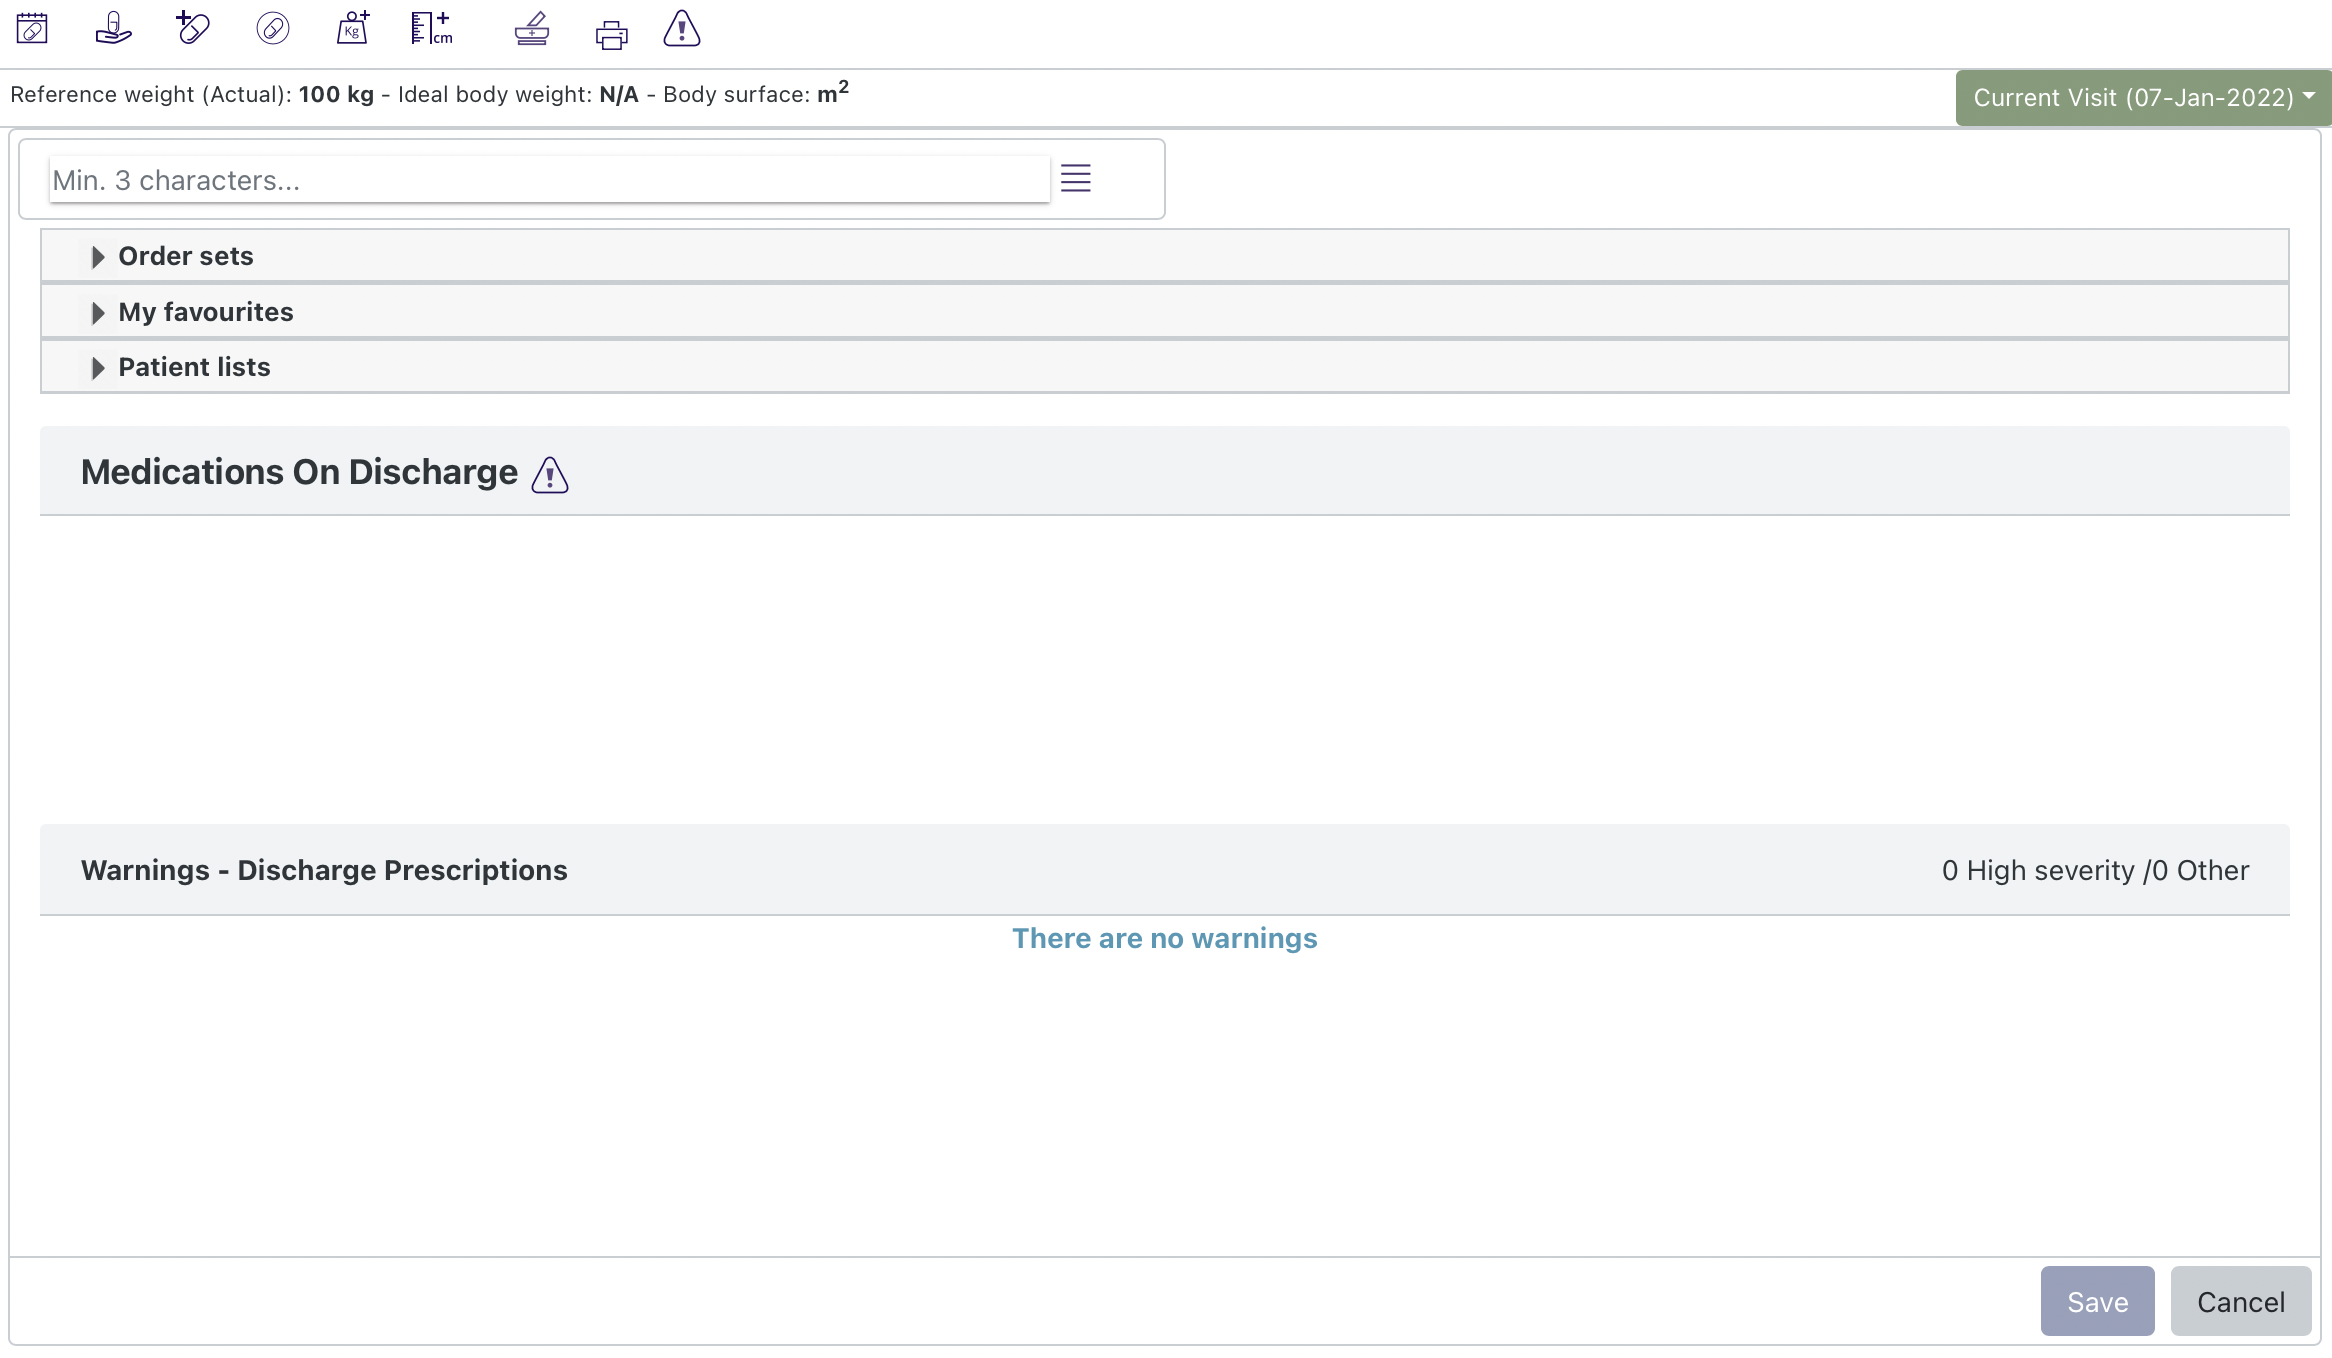The width and height of the screenshot is (2332, 1358).
Task: Click the add medication pill-plus icon
Action: point(192,28)
